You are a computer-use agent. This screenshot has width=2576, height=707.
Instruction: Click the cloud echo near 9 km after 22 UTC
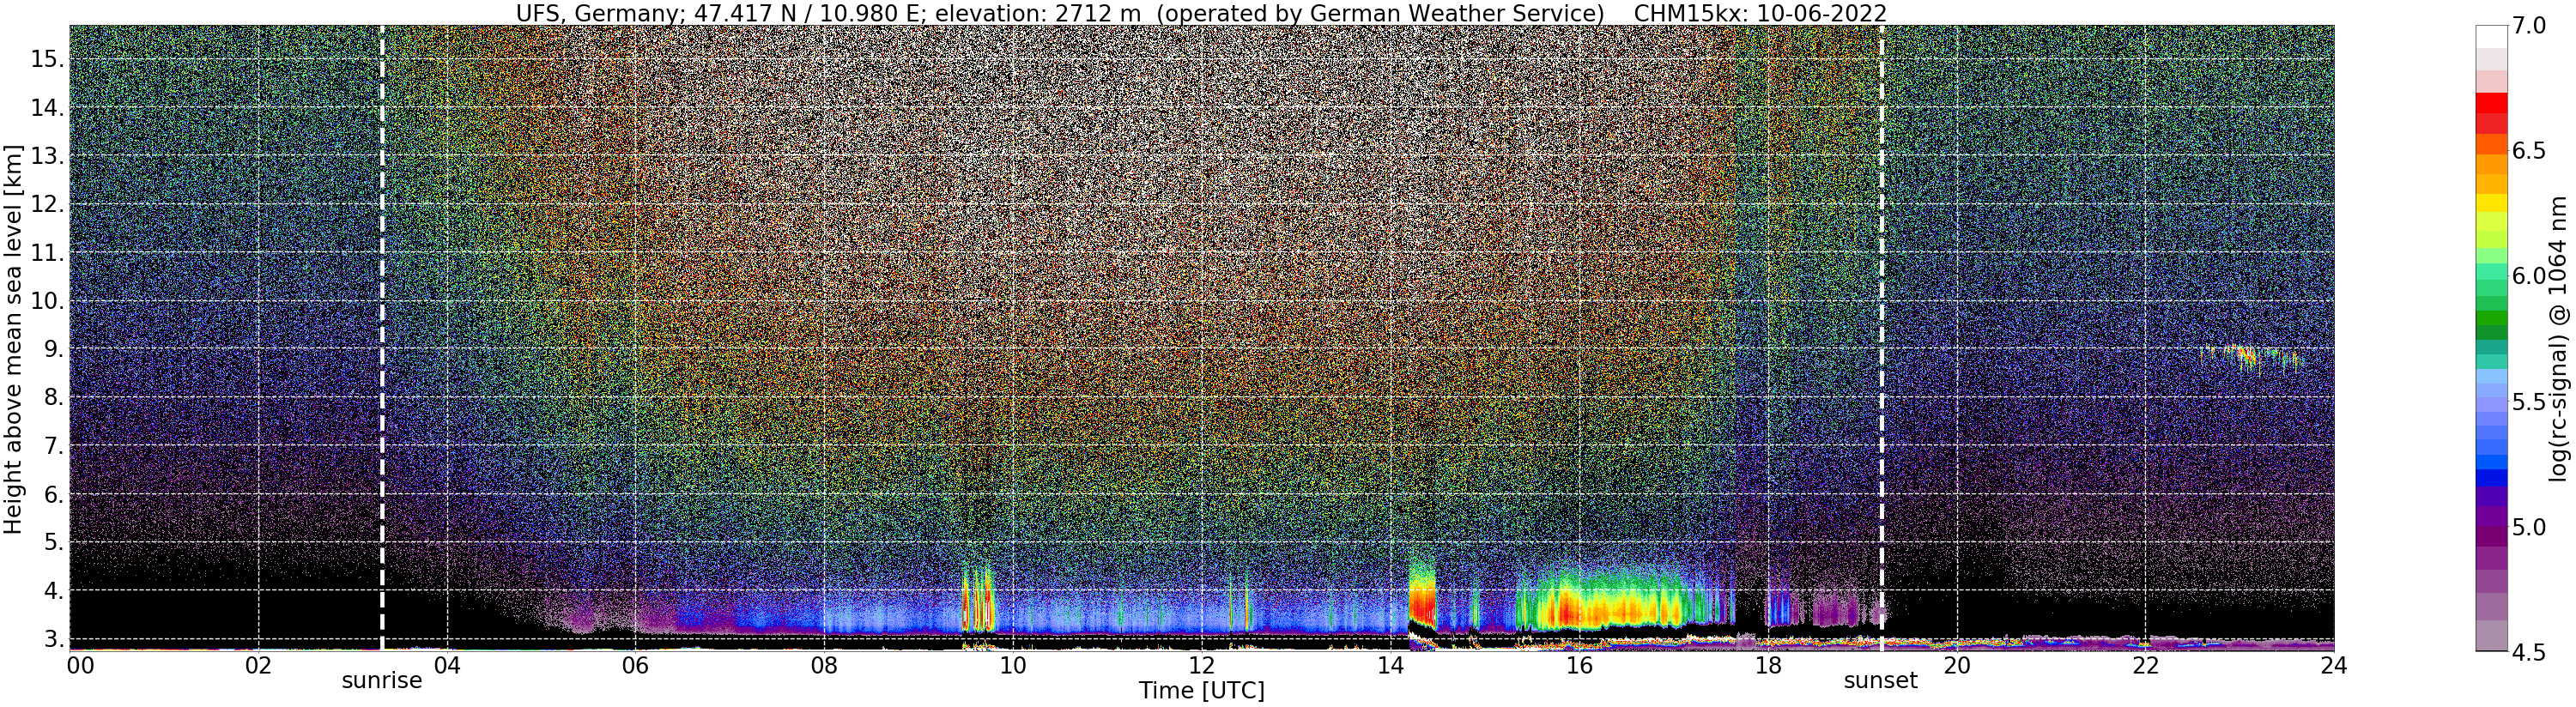(2252, 358)
